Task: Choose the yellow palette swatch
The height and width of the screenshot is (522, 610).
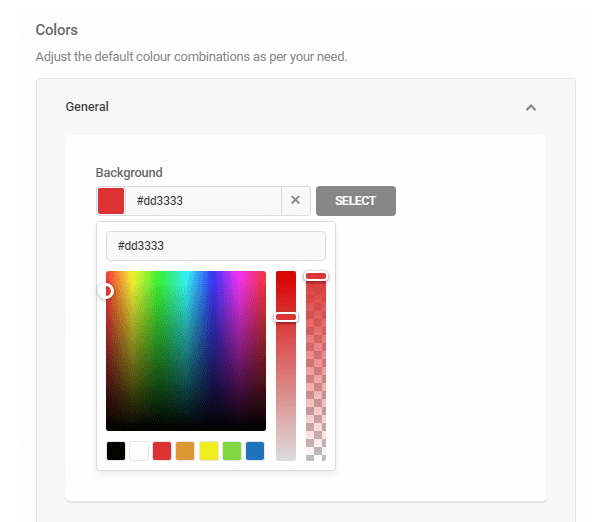Action: pyautogui.click(x=209, y=451)
